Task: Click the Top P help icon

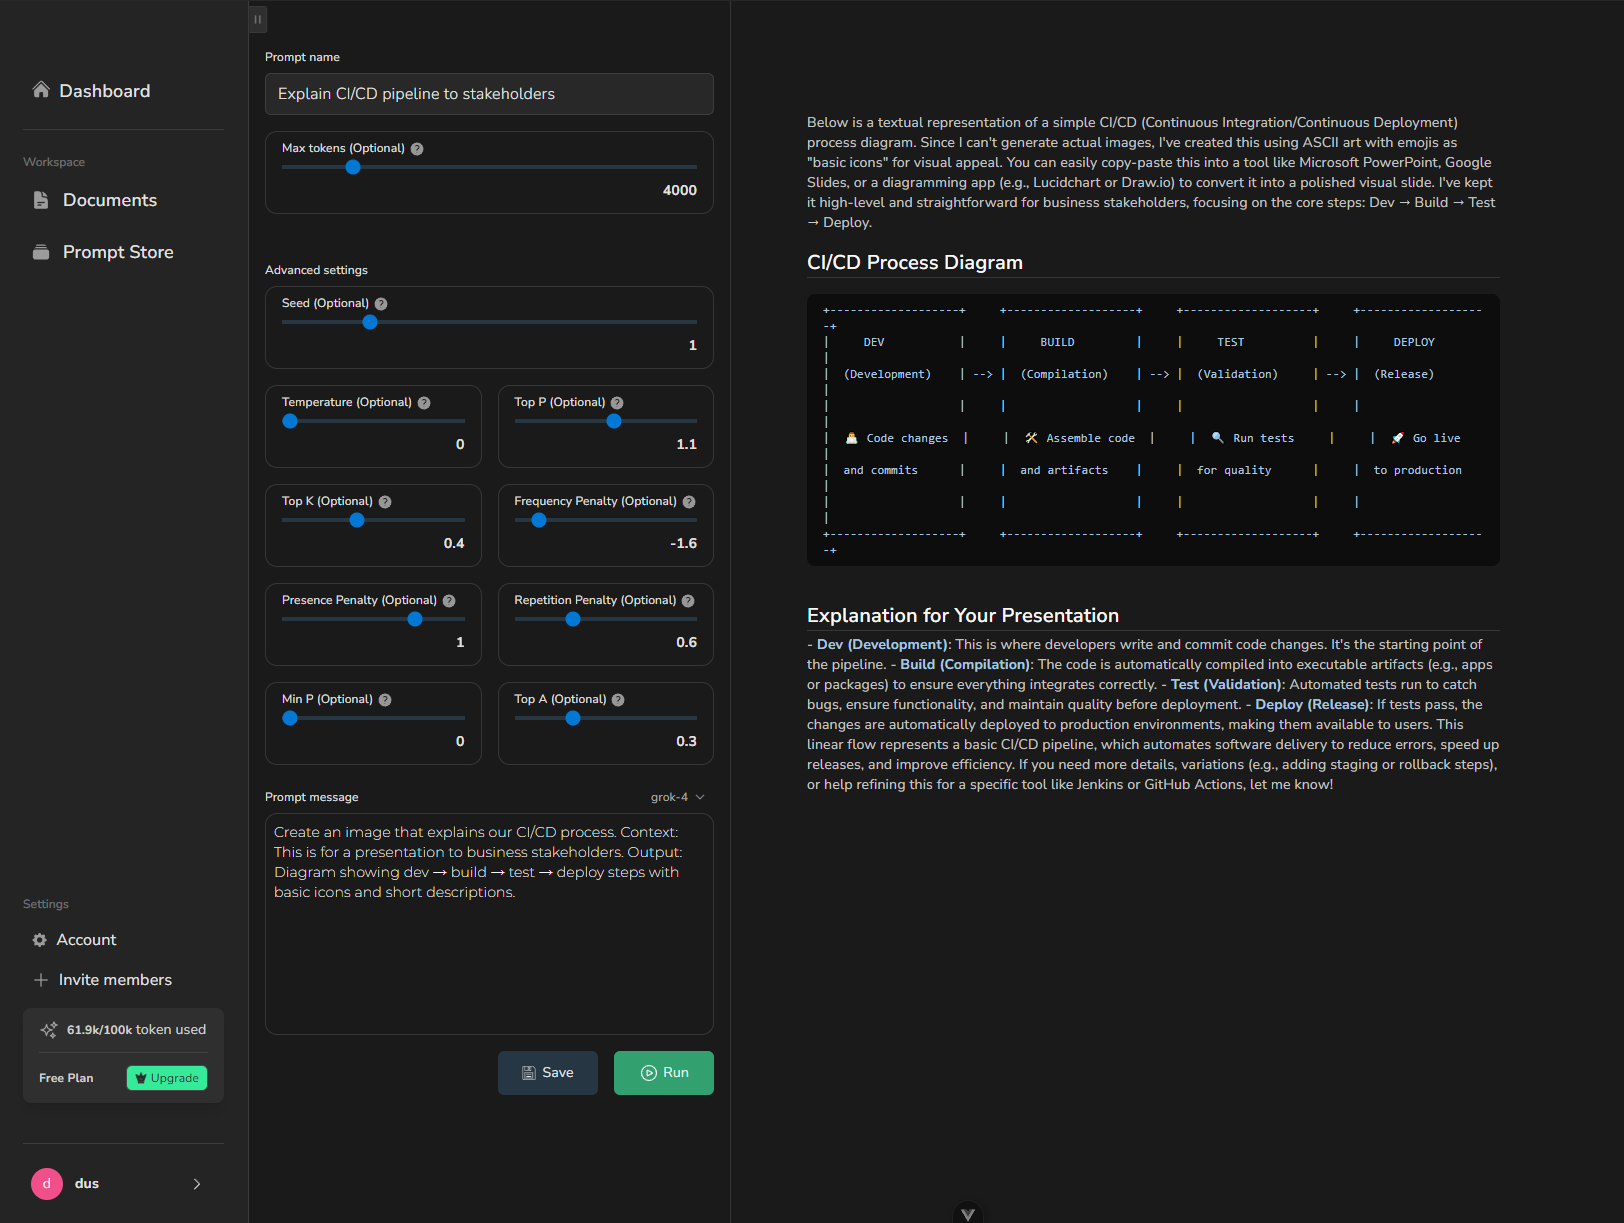Action: click(617, 402)
